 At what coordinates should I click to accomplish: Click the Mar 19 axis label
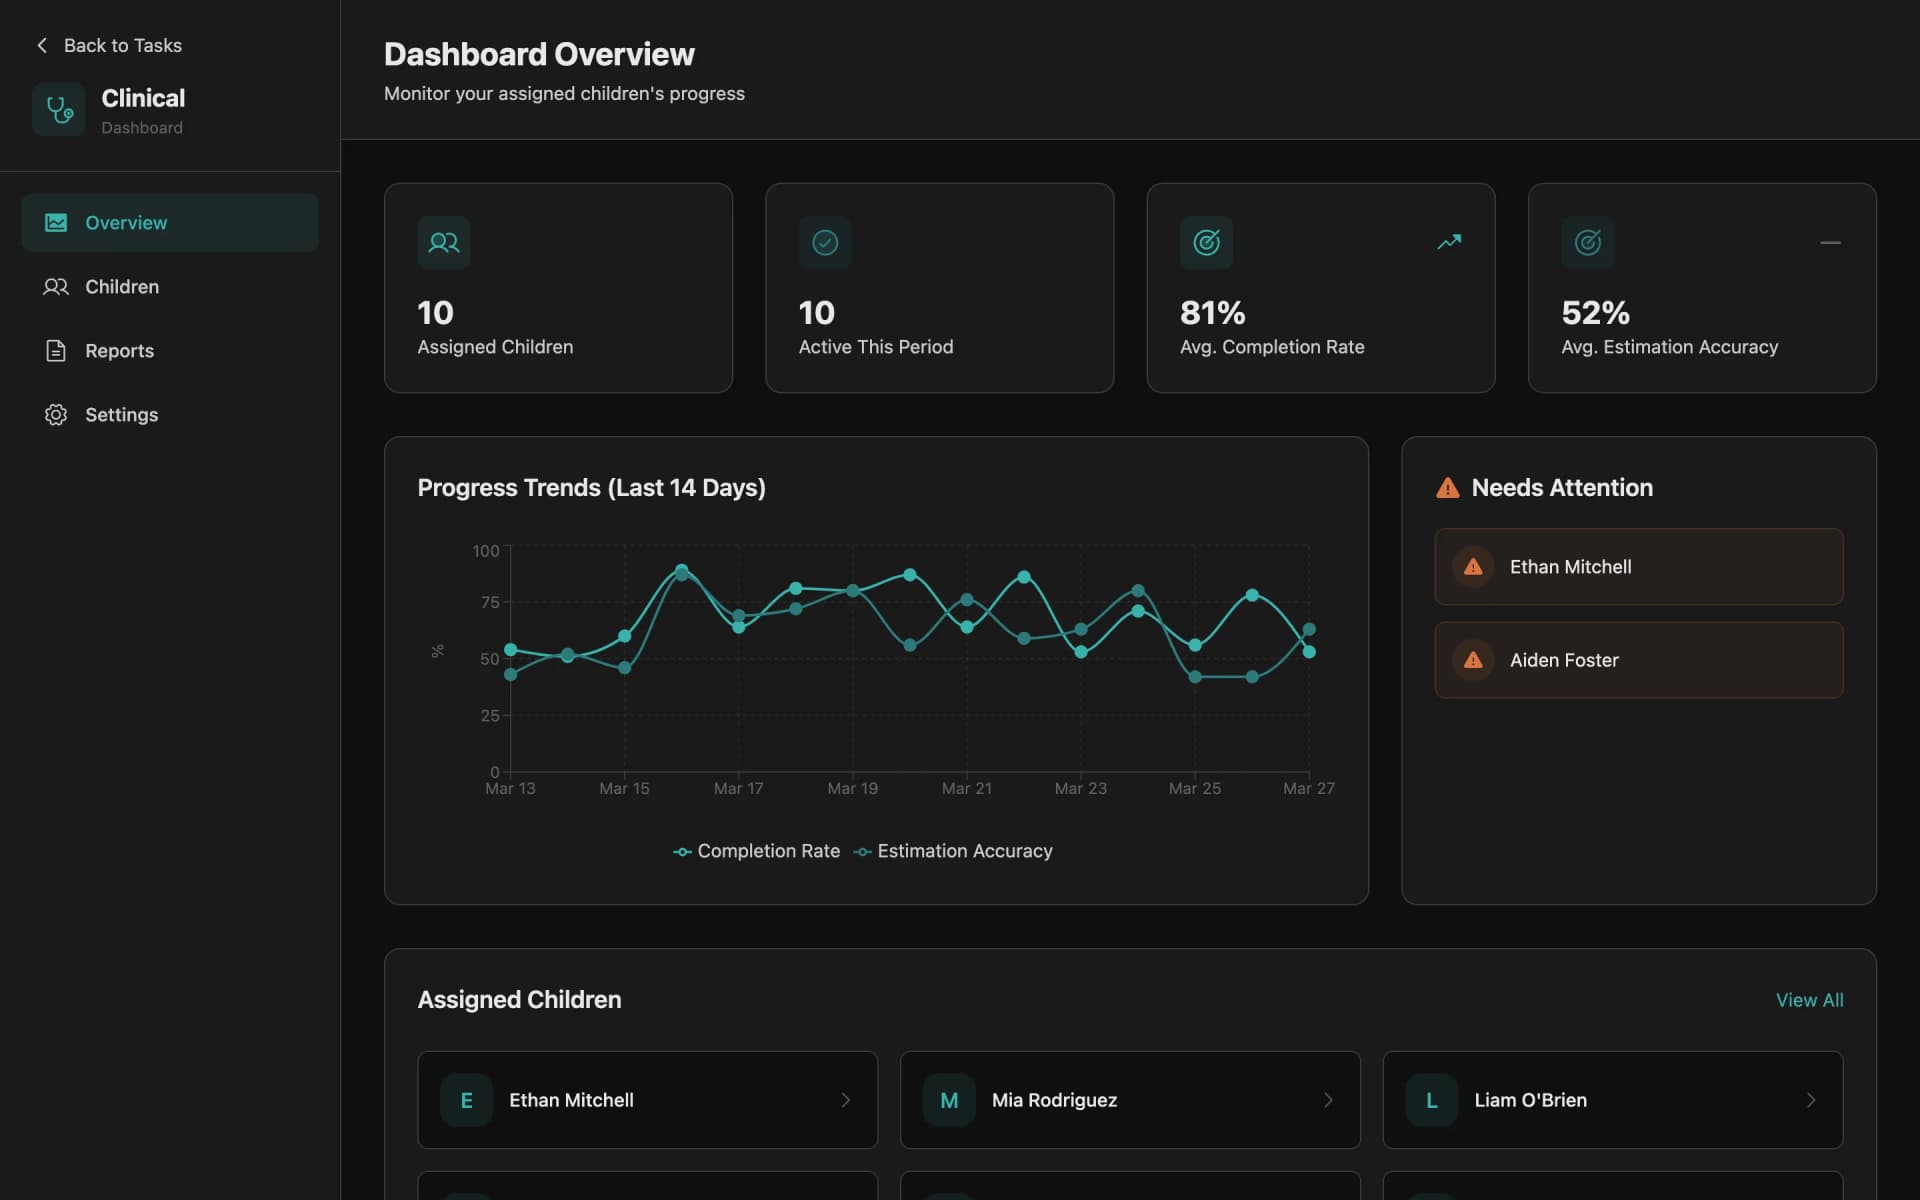point(852,789)
